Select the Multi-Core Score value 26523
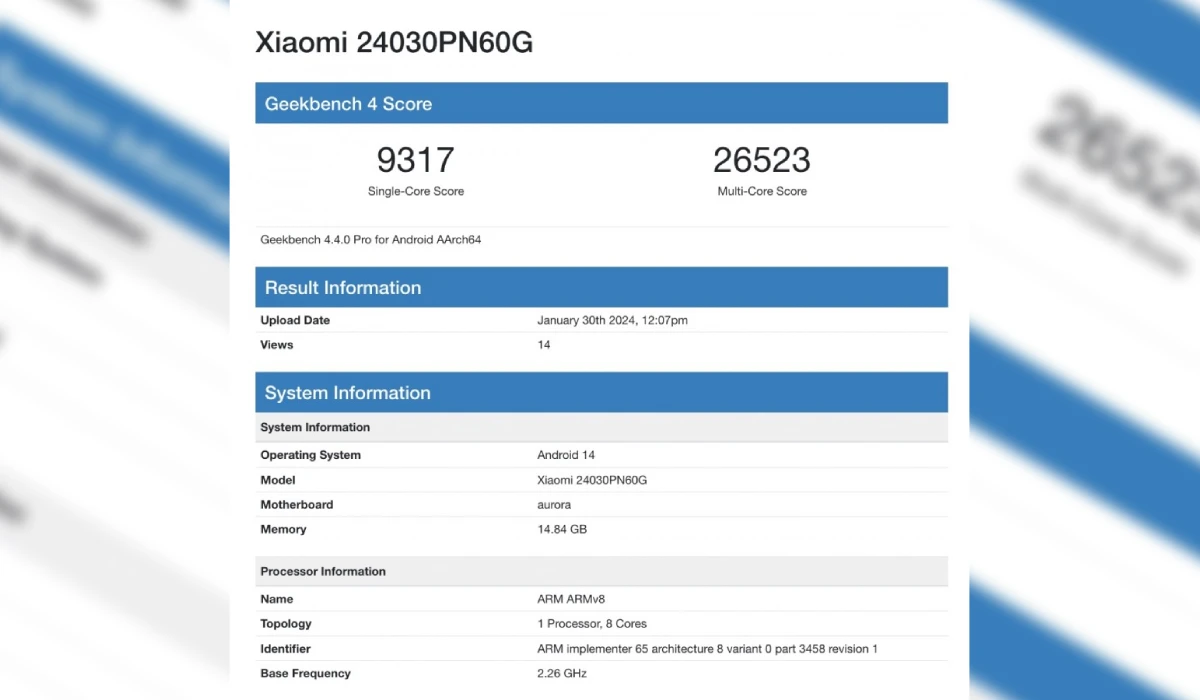The image size is (1200, 700). point(762,159)
